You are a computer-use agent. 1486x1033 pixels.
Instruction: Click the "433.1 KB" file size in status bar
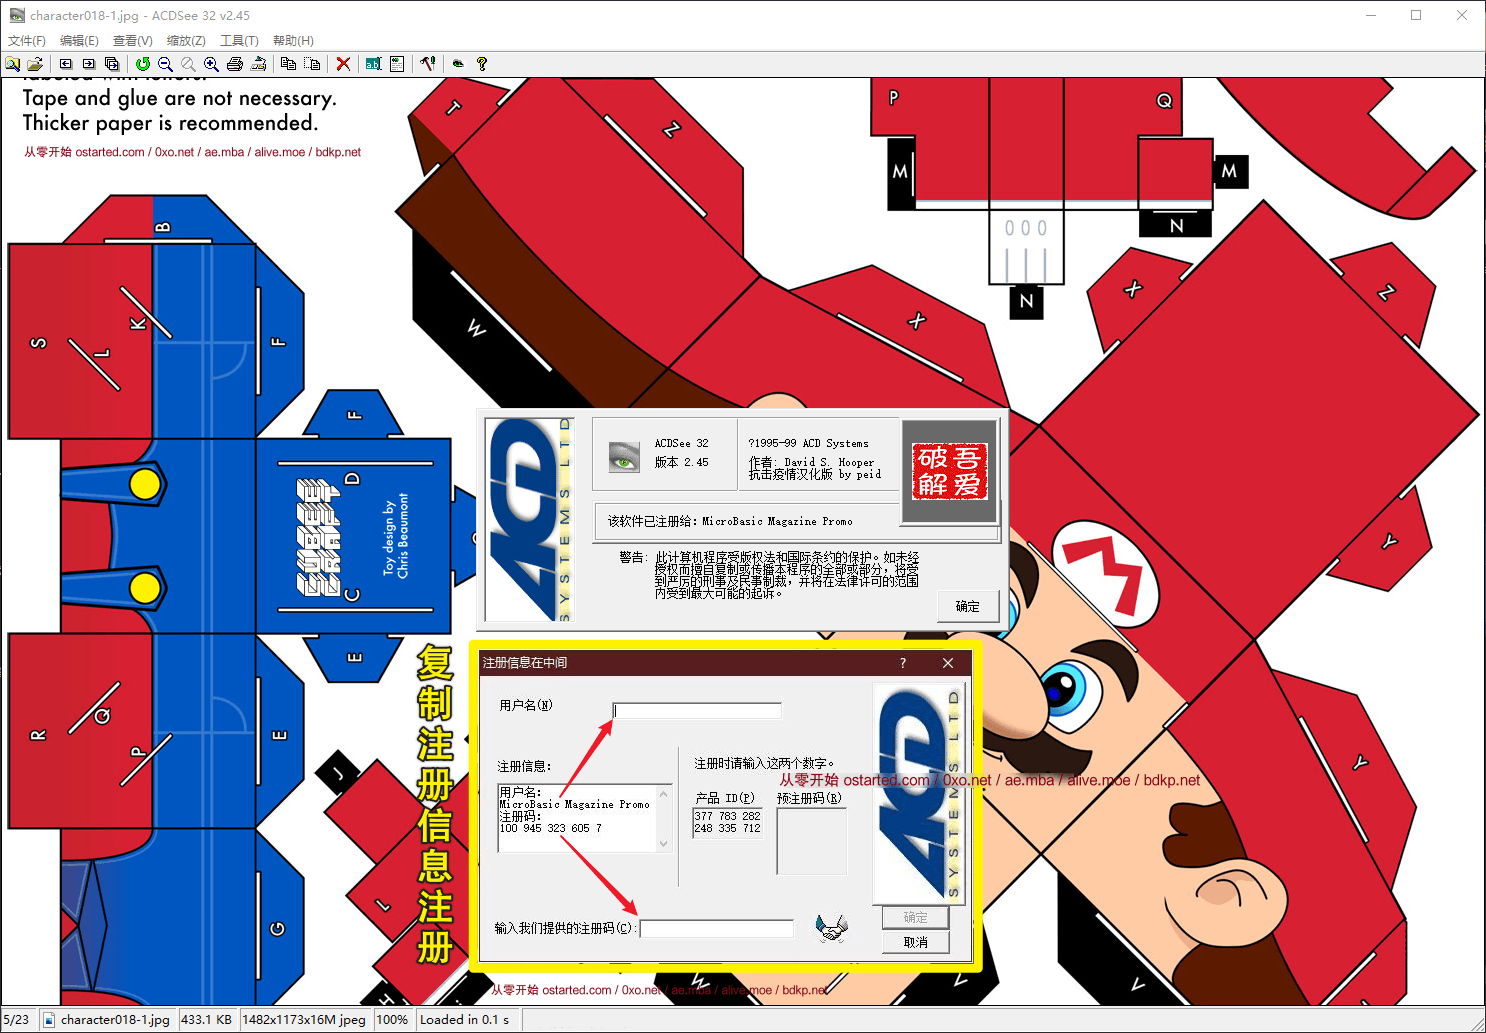tap(206, 1020)
